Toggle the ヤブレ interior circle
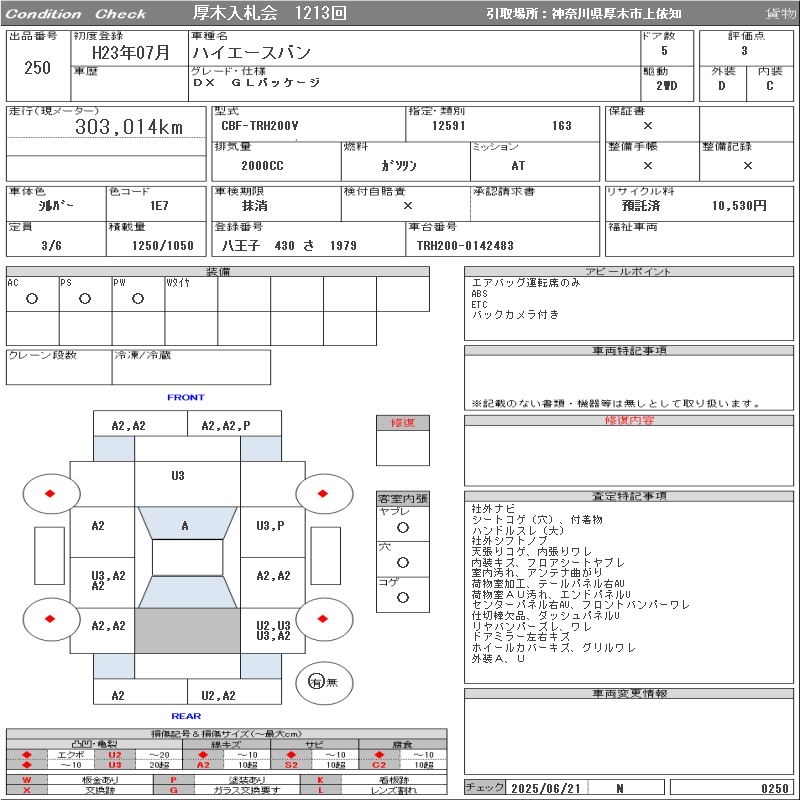 [403, 528]
